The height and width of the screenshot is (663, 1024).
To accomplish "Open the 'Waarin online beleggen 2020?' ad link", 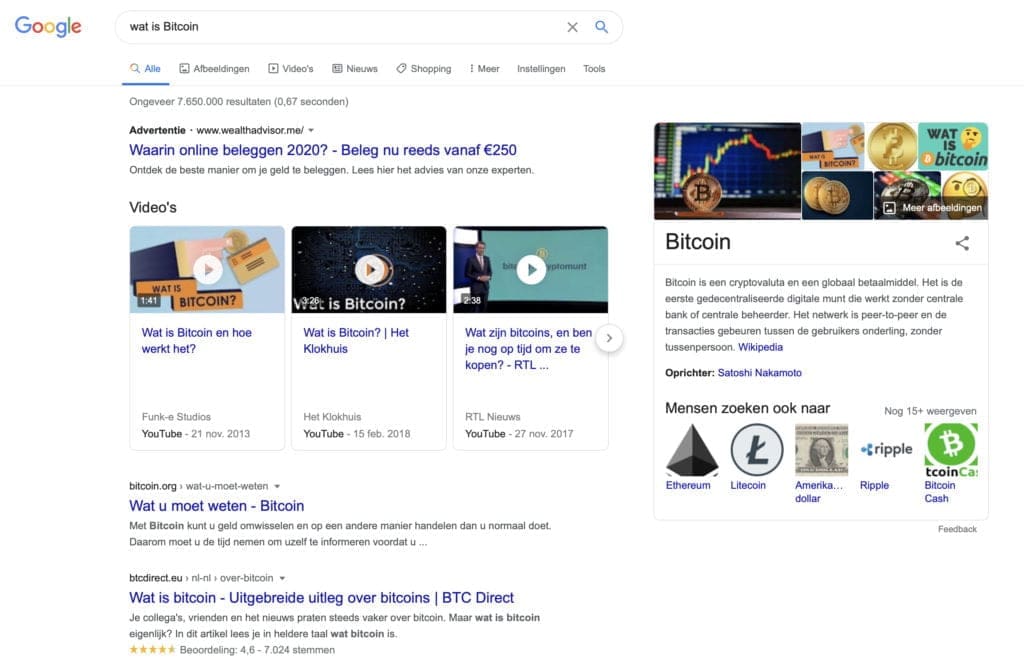I will pyautogui.click(x=323, y=150).
